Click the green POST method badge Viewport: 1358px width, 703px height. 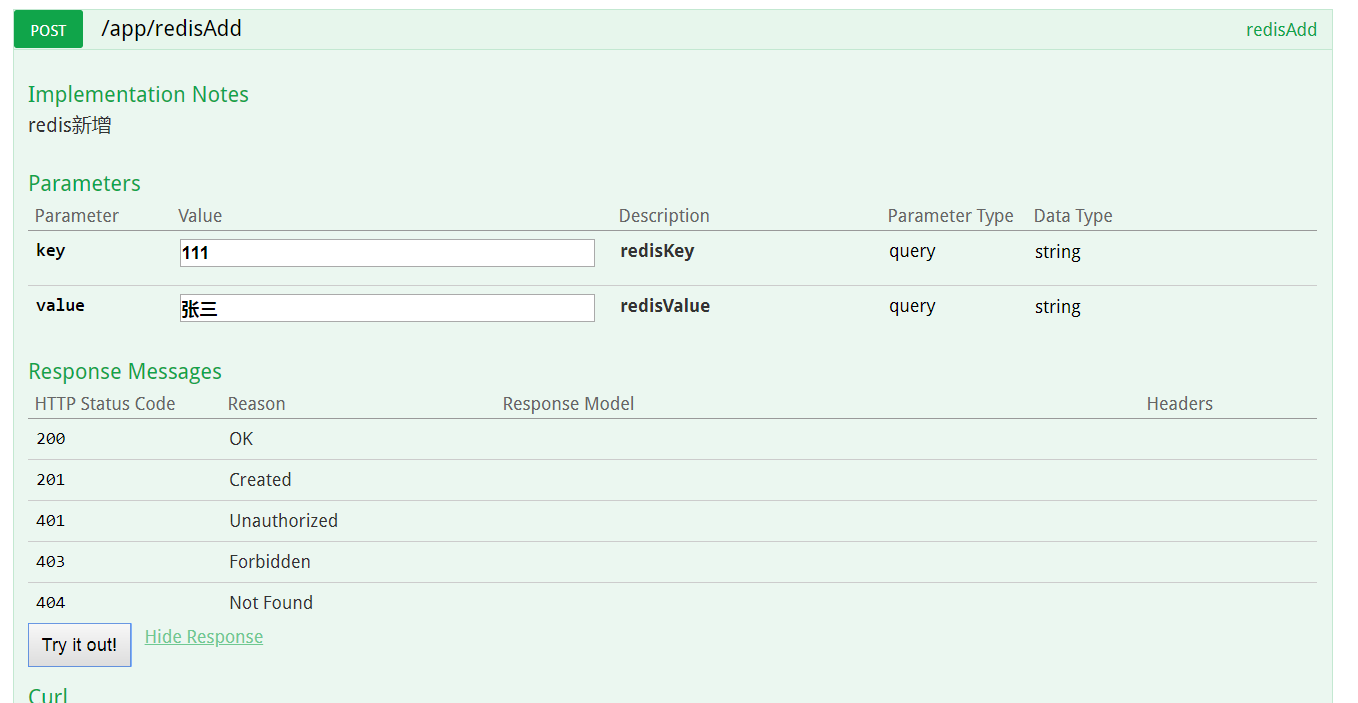48,30
